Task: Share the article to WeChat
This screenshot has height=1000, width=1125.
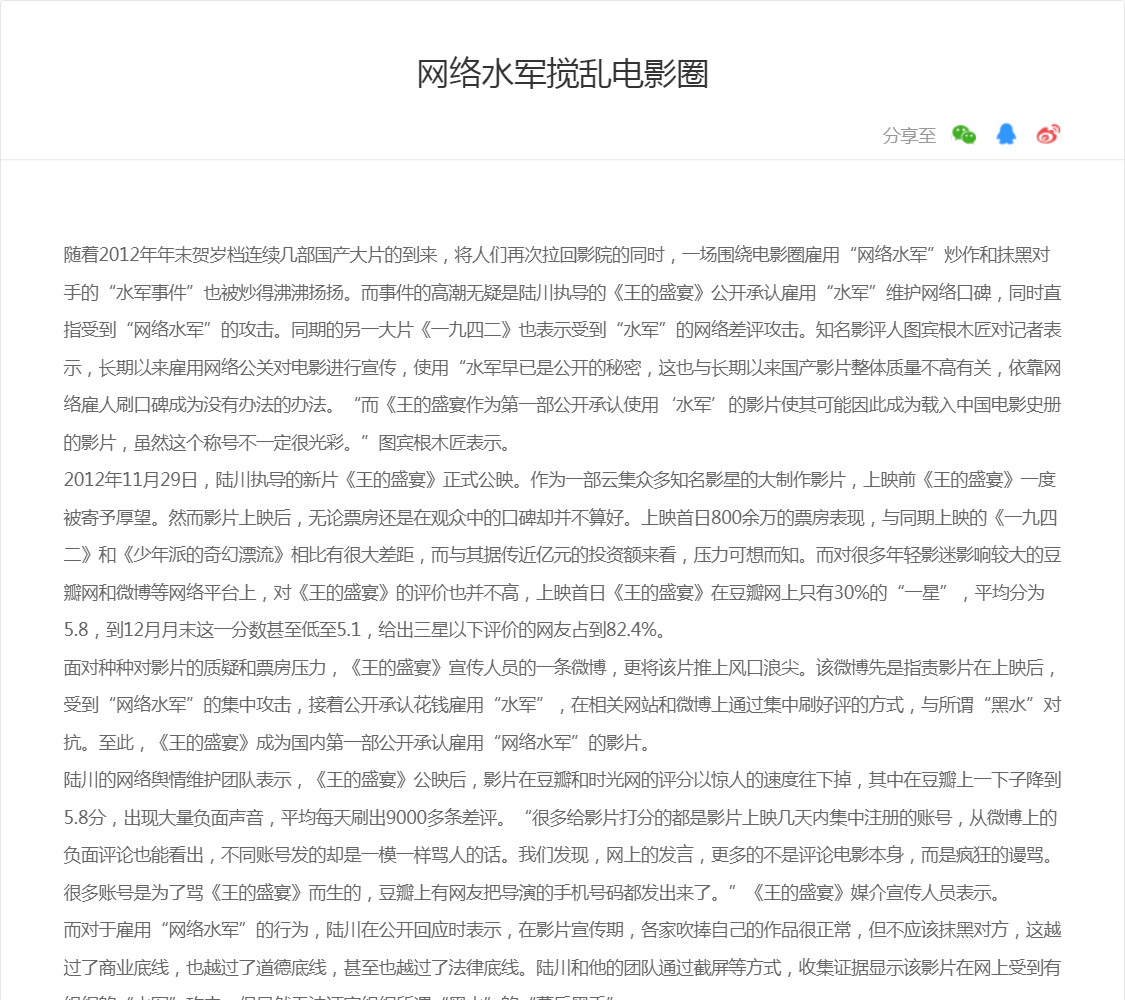Action: (964, 135)
